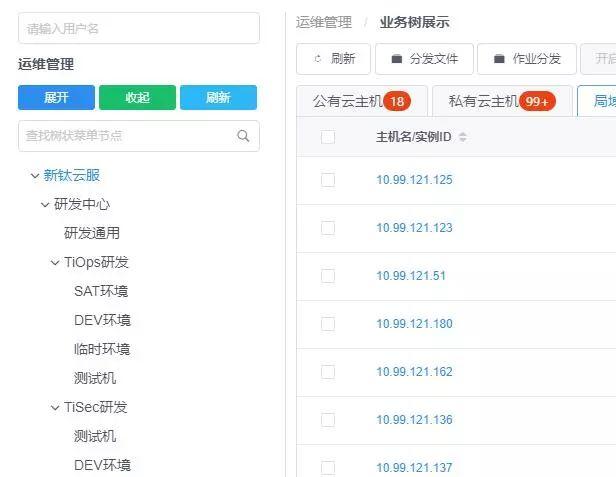Click the briefcase icon on 作业分发
This screenshot has height=477, width=616.
tap(499, 59)
